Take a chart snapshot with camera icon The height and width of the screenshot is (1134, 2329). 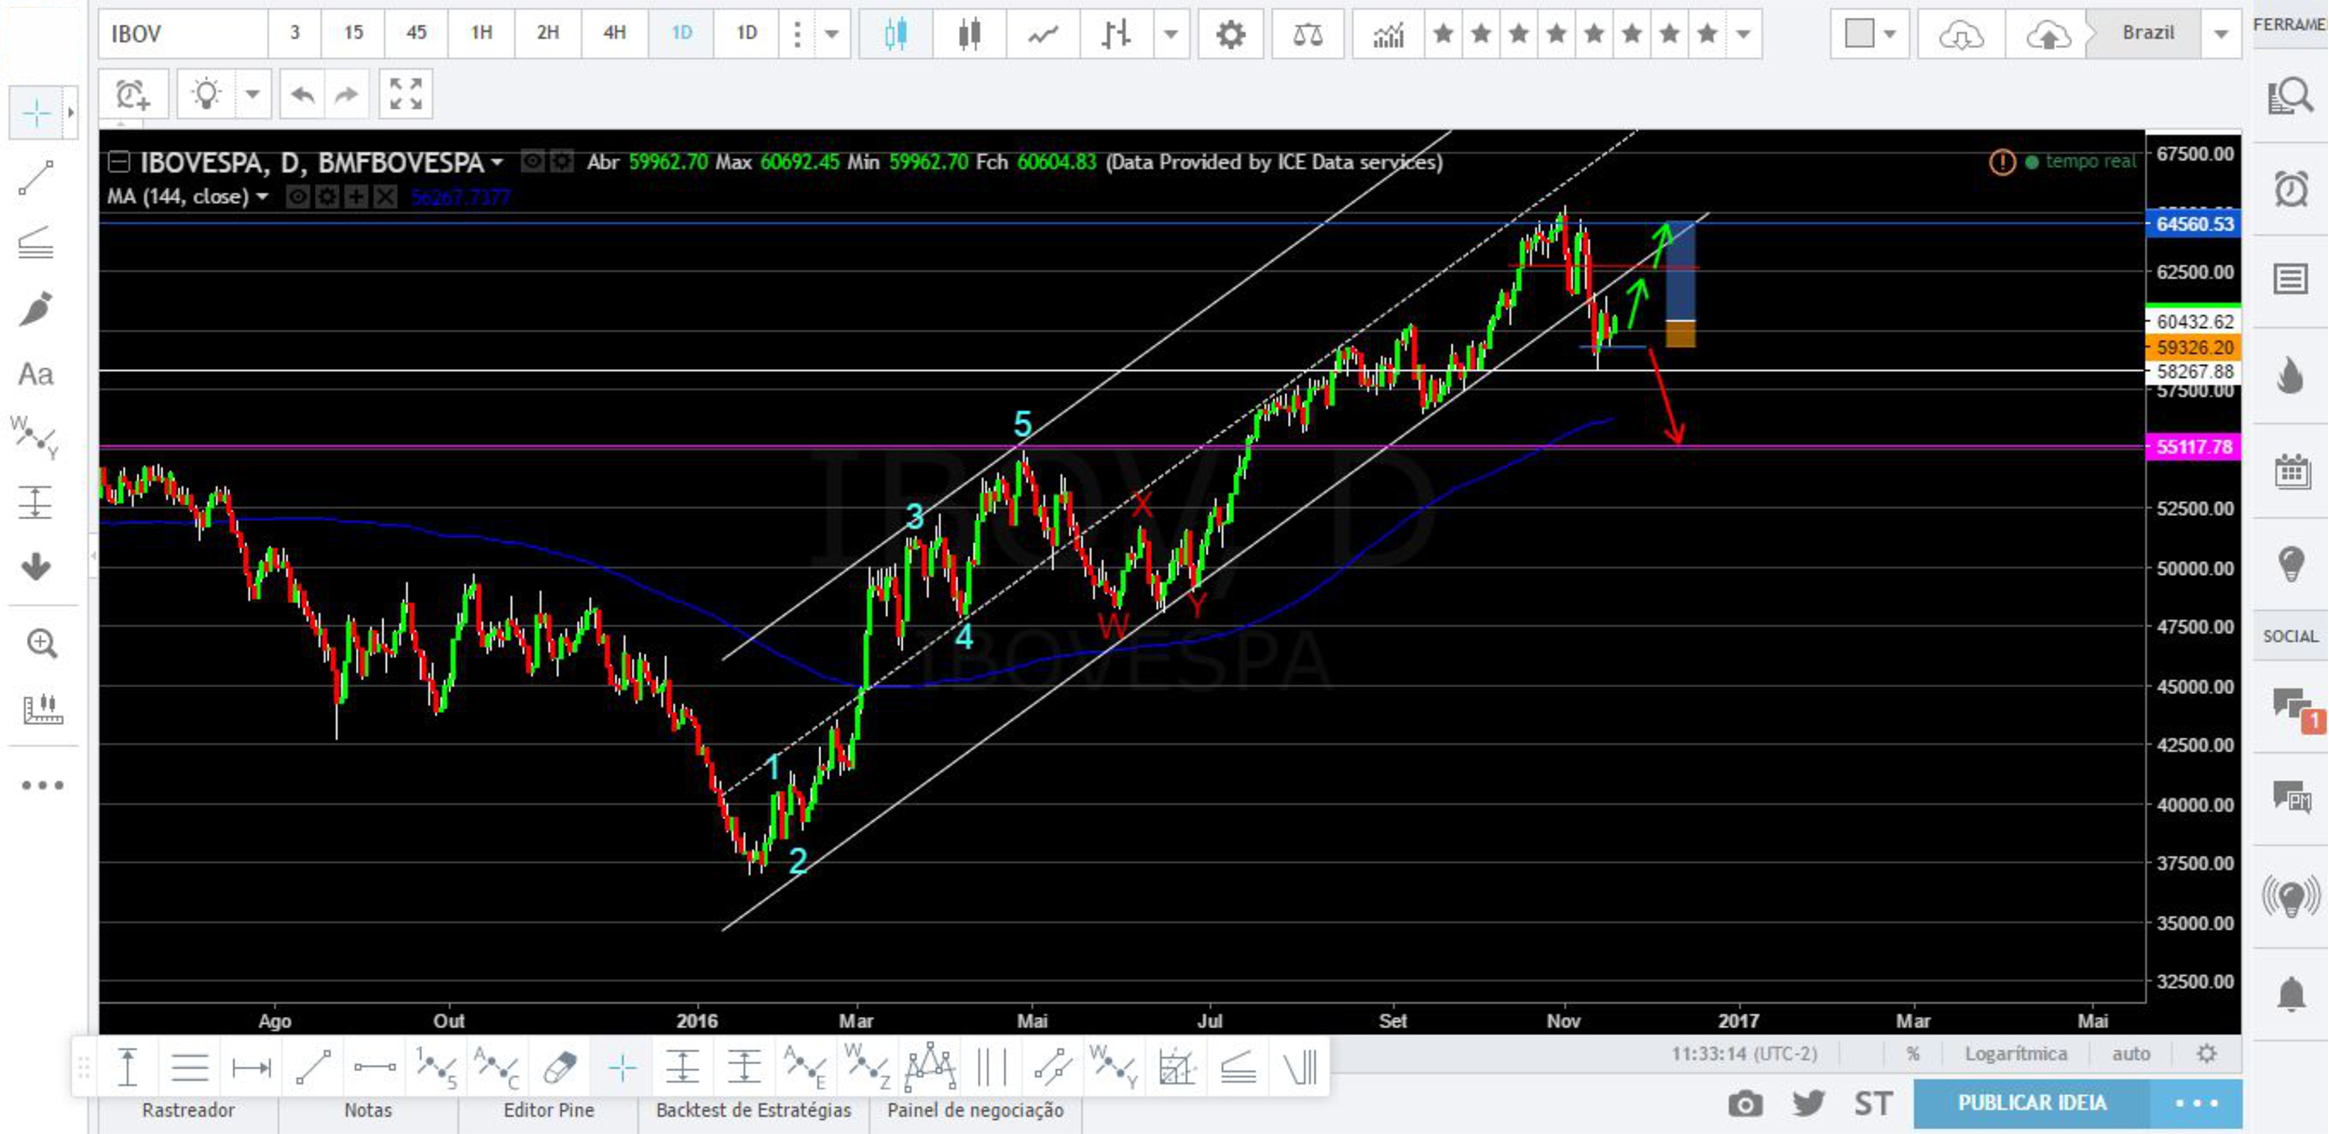(1745, 1104)
